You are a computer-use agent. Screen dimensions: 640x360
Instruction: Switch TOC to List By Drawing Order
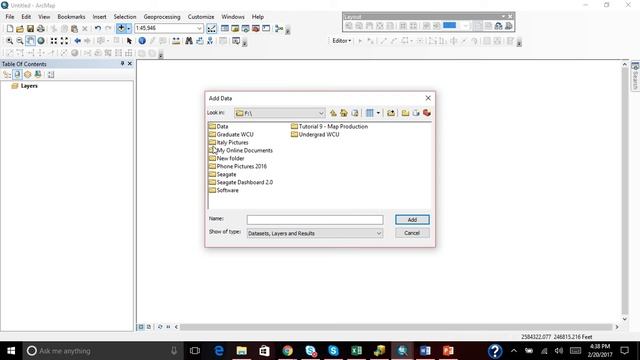pyautogui.click(x=7, y=75)
